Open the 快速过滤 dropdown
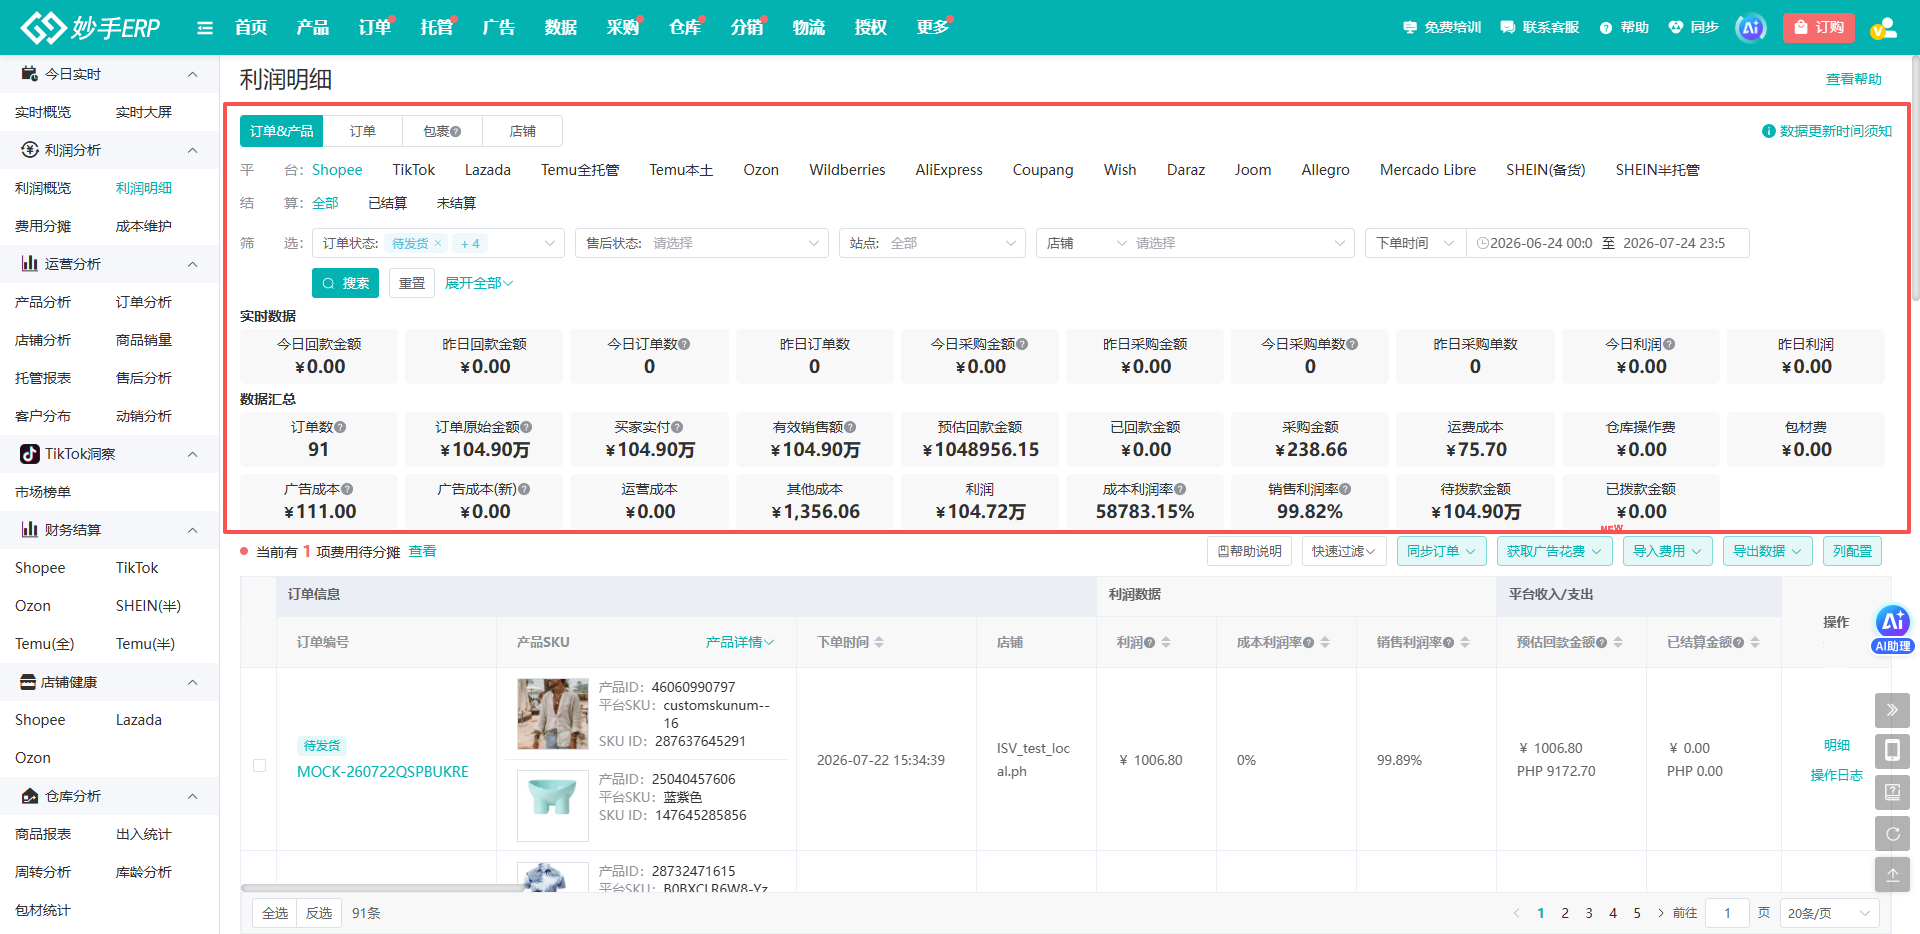 point(1343,551)
